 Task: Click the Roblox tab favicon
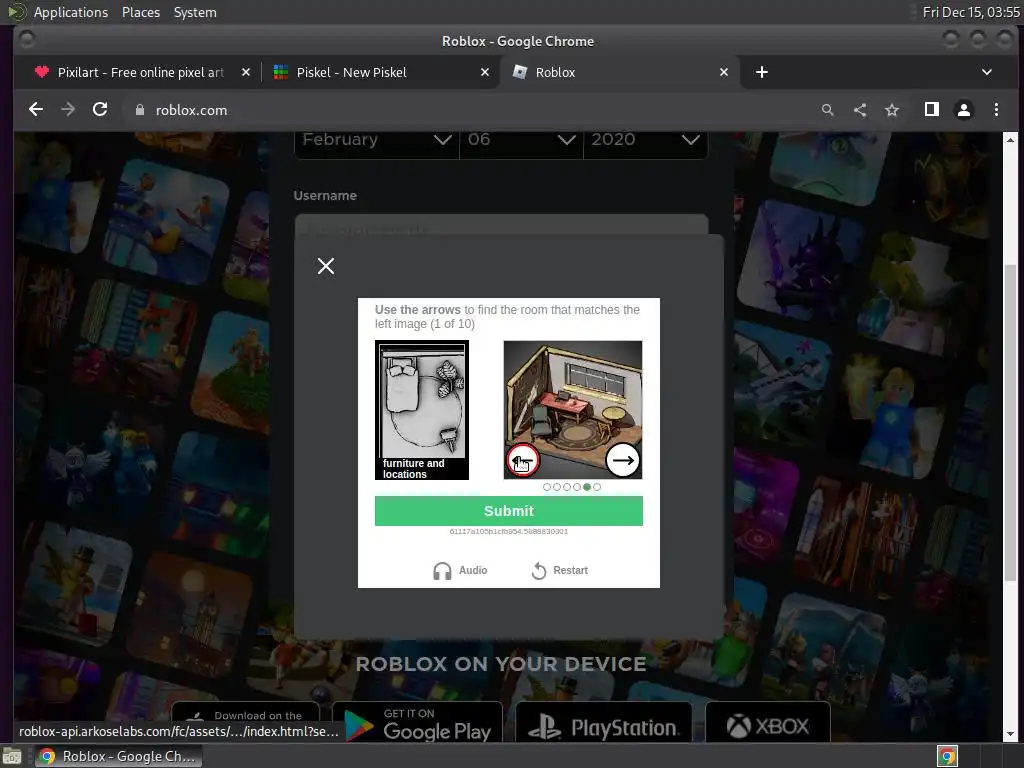[520, 72]
